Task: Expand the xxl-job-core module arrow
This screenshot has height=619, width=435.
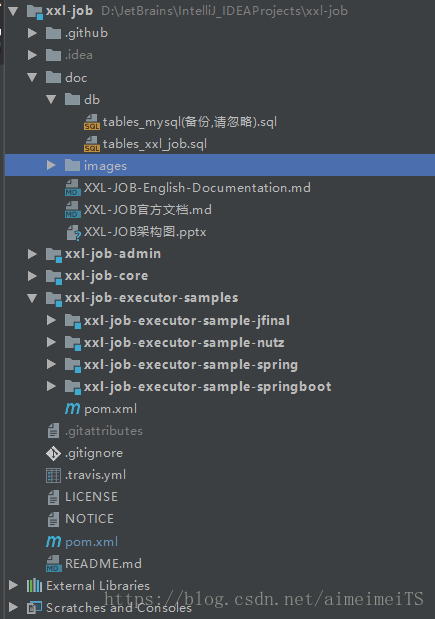Action: [x=32, y=276]
